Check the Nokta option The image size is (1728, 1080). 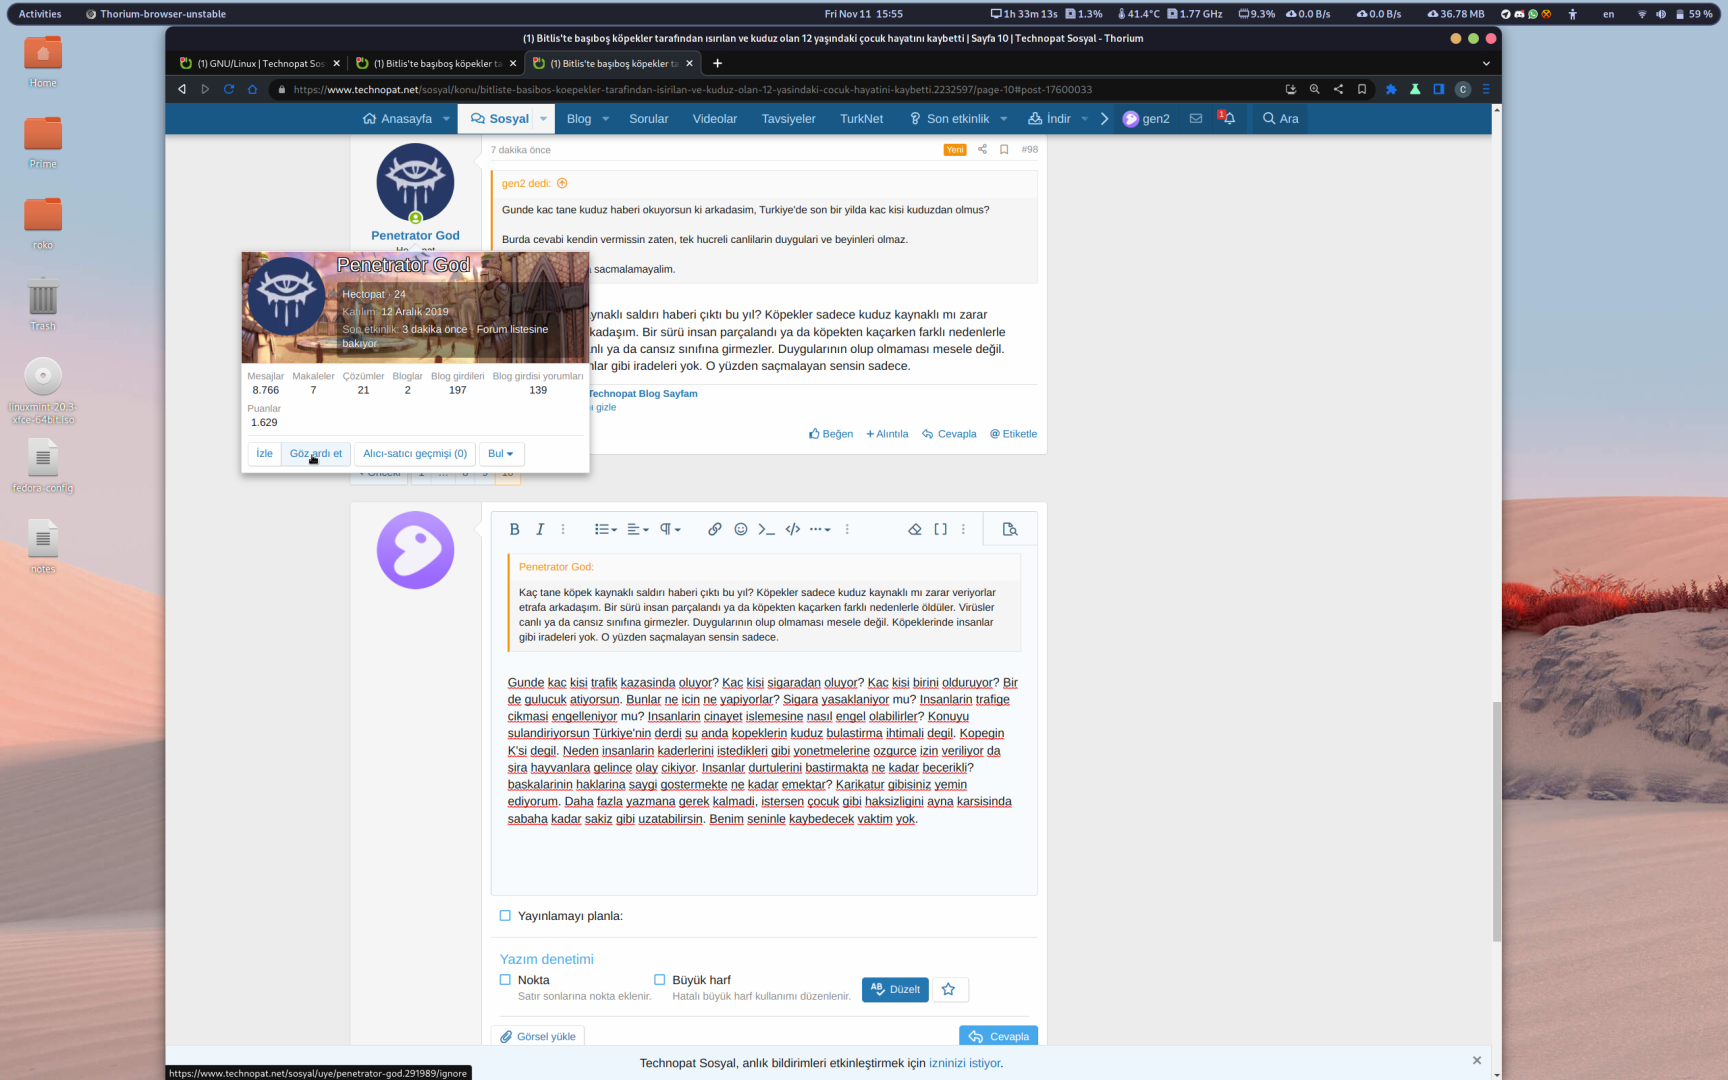(505, 980)
